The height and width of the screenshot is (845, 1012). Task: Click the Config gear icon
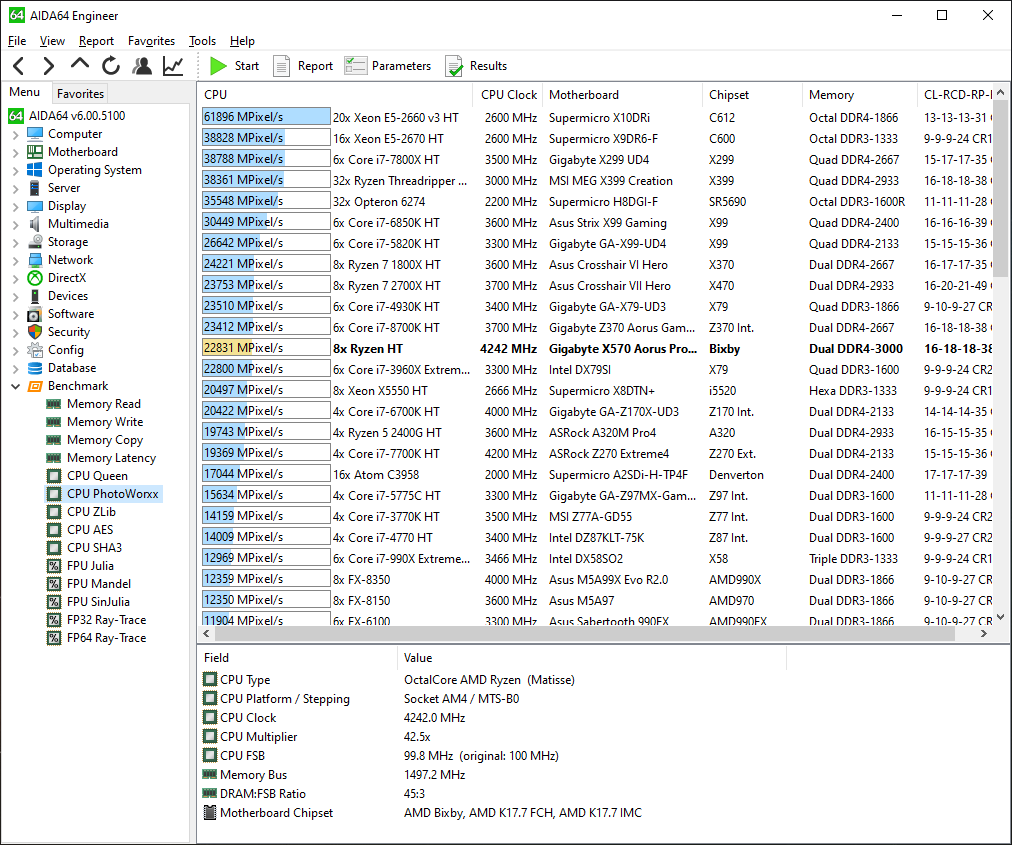[x=35, y=350]
